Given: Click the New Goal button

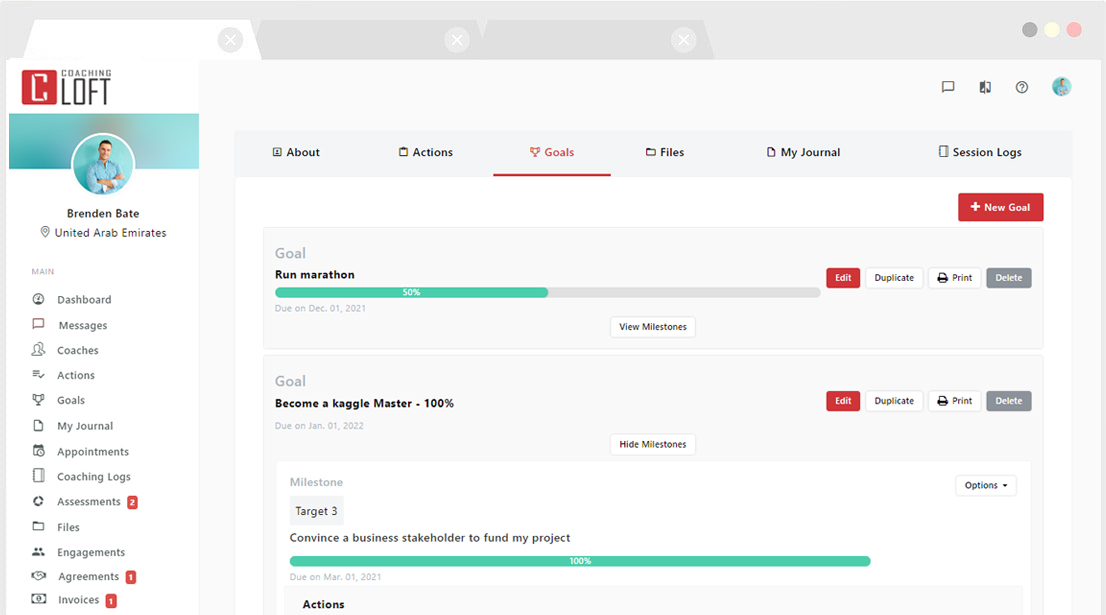Looking at the screenshot, I should 1000,207.
